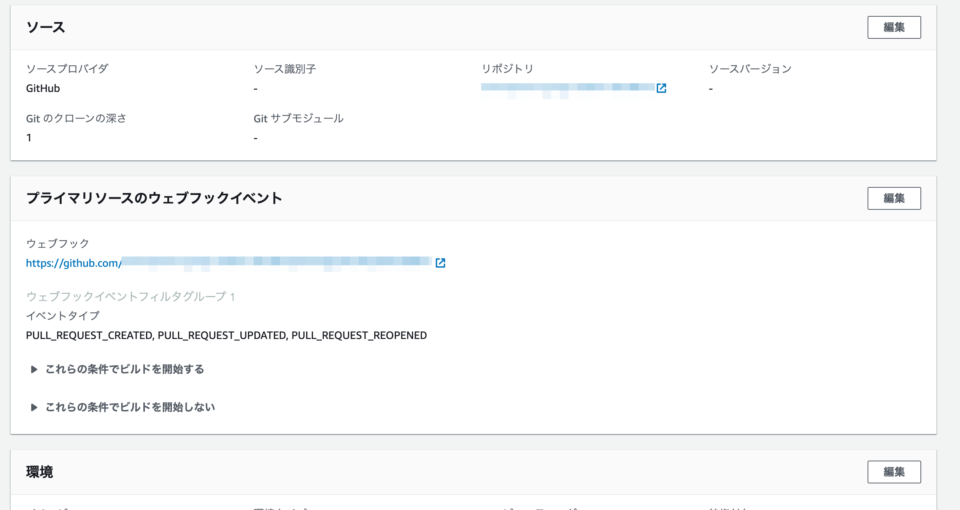Expand これらの条件でビルドを開始しない
This screenshot has width=960, height=510.
[x=123, y=407]
